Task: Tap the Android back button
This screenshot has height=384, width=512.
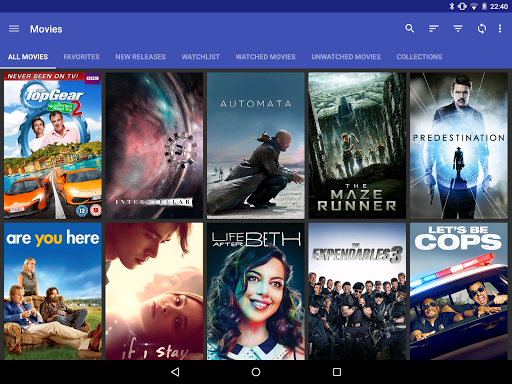Action: pyautogui.click(x=175, y=372)
